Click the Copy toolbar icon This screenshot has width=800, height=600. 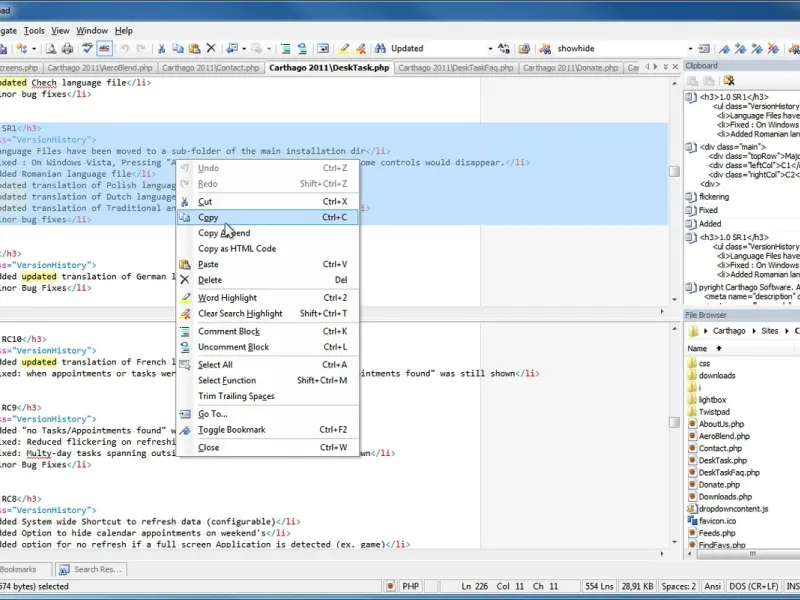(x=178, y=48)
